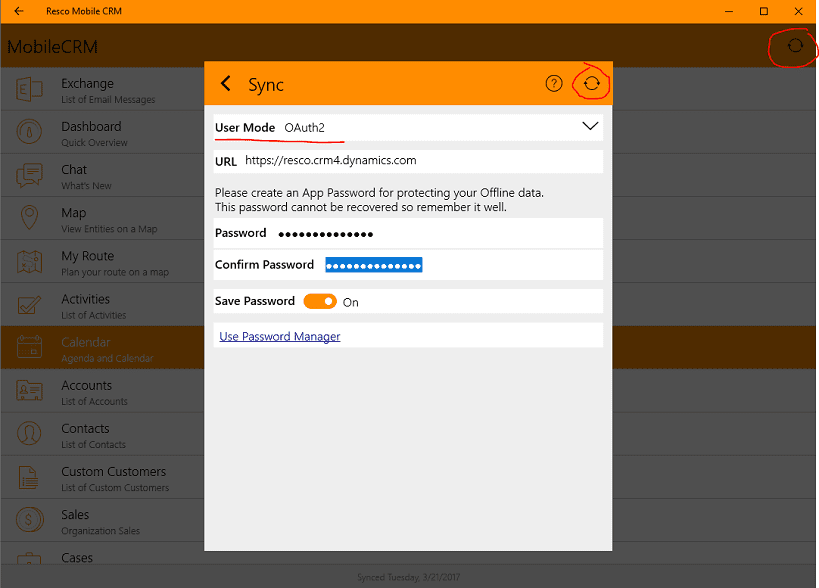
Task: Expand the User Mode dropdown arrow
Action: (590, 126)
